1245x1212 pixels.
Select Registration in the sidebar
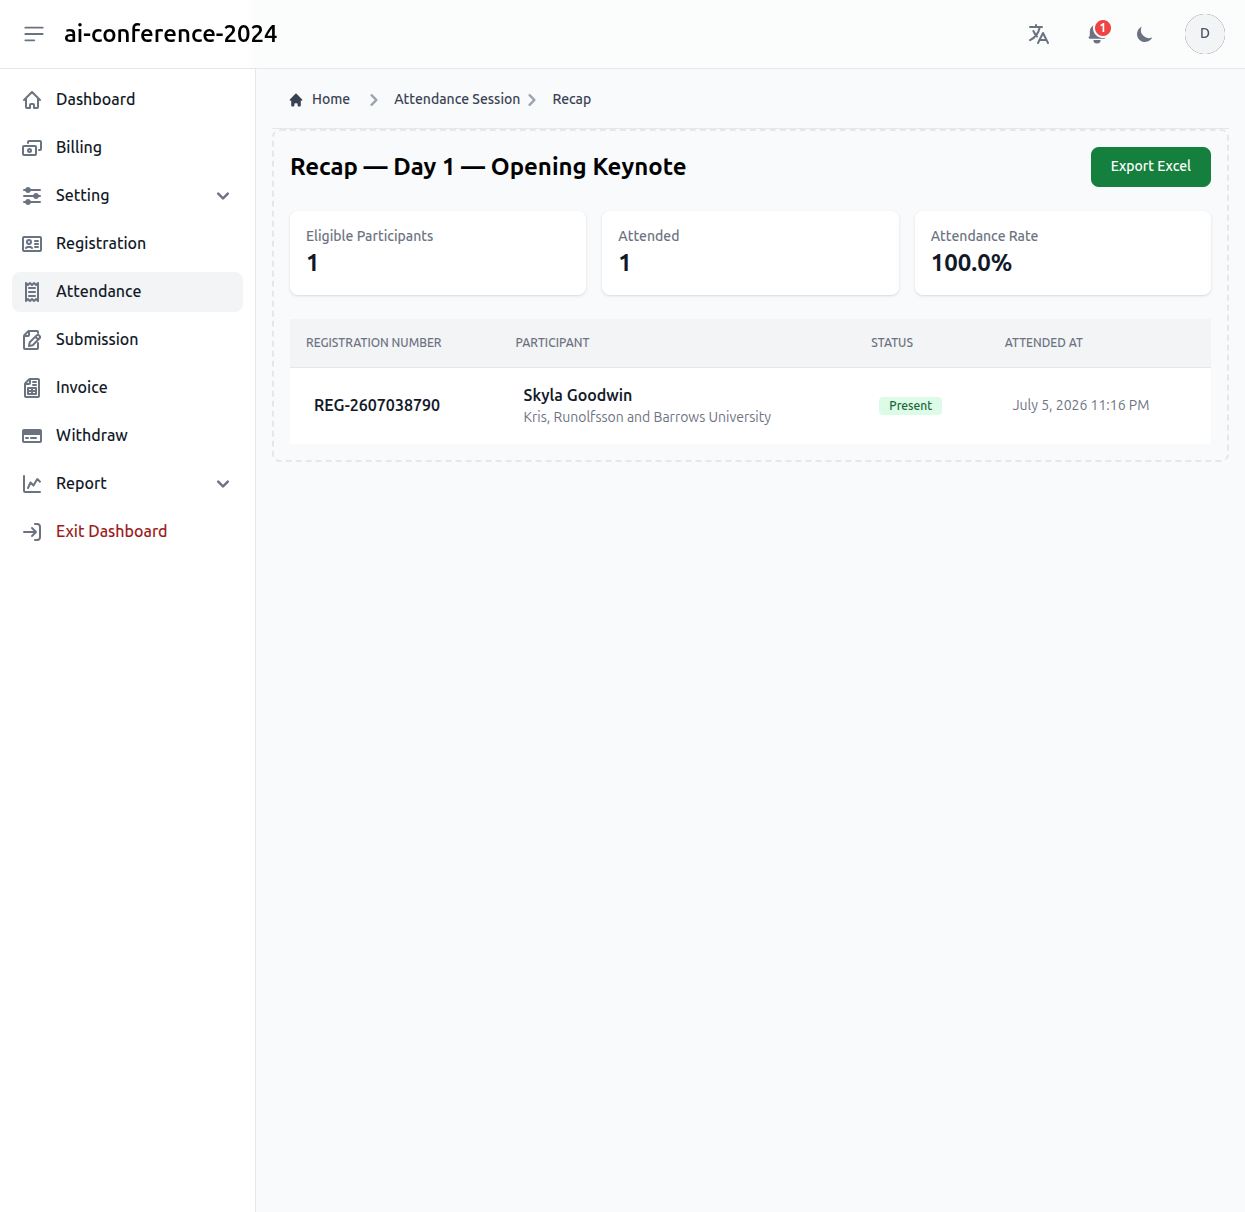click(127, 244)
